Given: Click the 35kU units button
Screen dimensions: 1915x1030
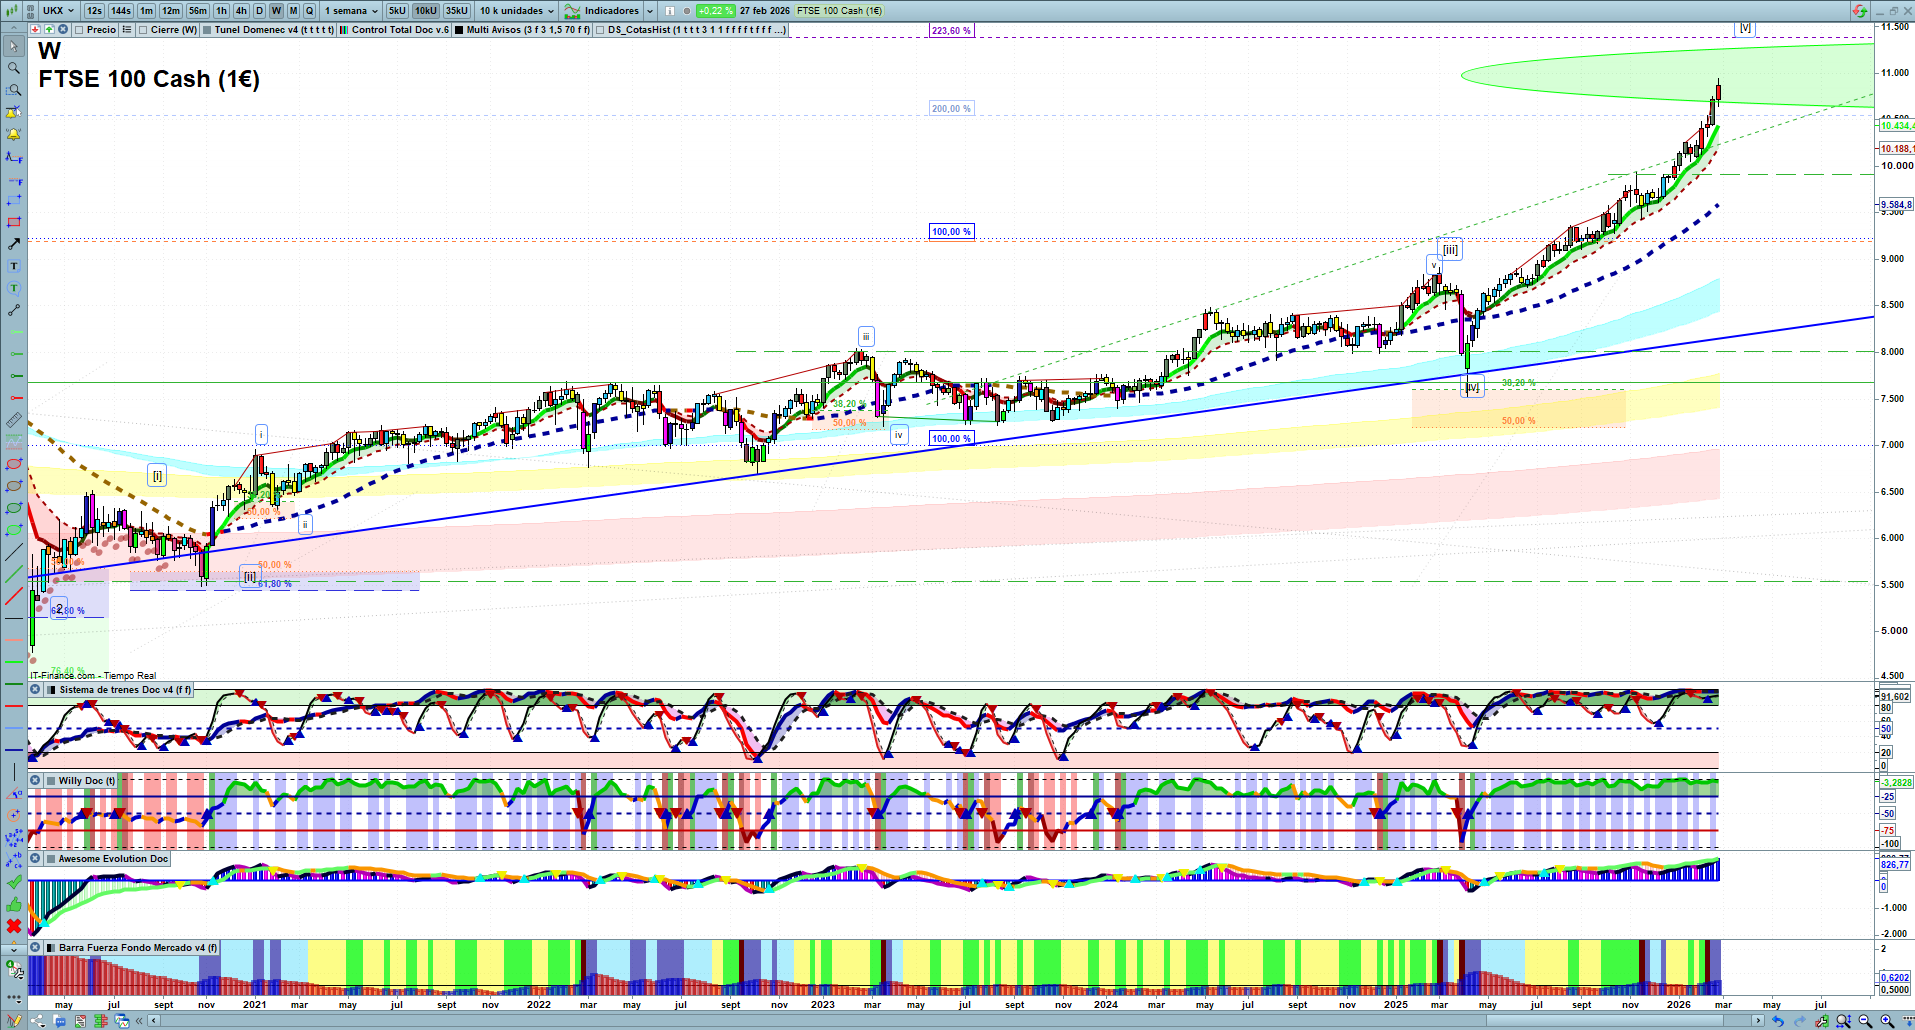Looking at the screenshot, I should [x=456, y=11].
